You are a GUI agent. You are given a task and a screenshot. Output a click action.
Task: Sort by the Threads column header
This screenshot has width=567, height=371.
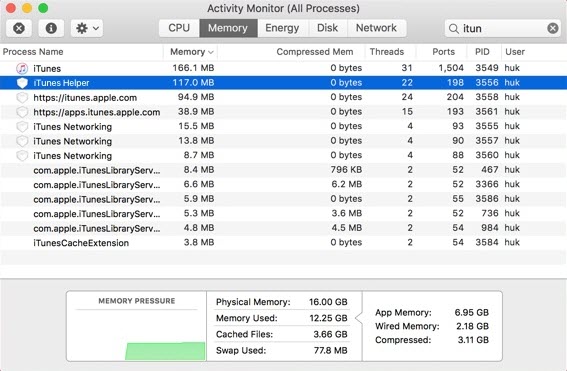point(387,52)
